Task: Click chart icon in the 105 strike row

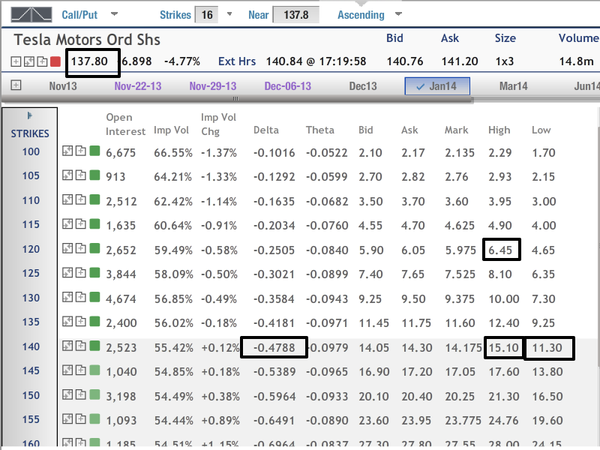Action: click(x=67, y=175)
